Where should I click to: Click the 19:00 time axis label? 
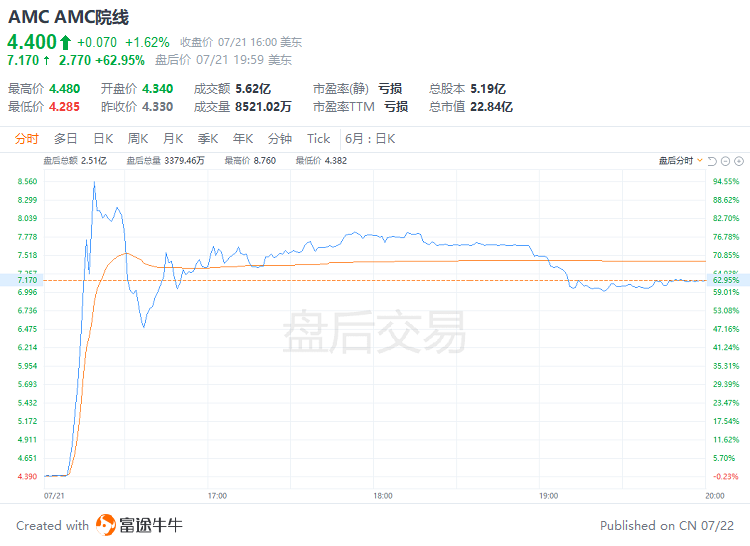[x=549, y=496]
